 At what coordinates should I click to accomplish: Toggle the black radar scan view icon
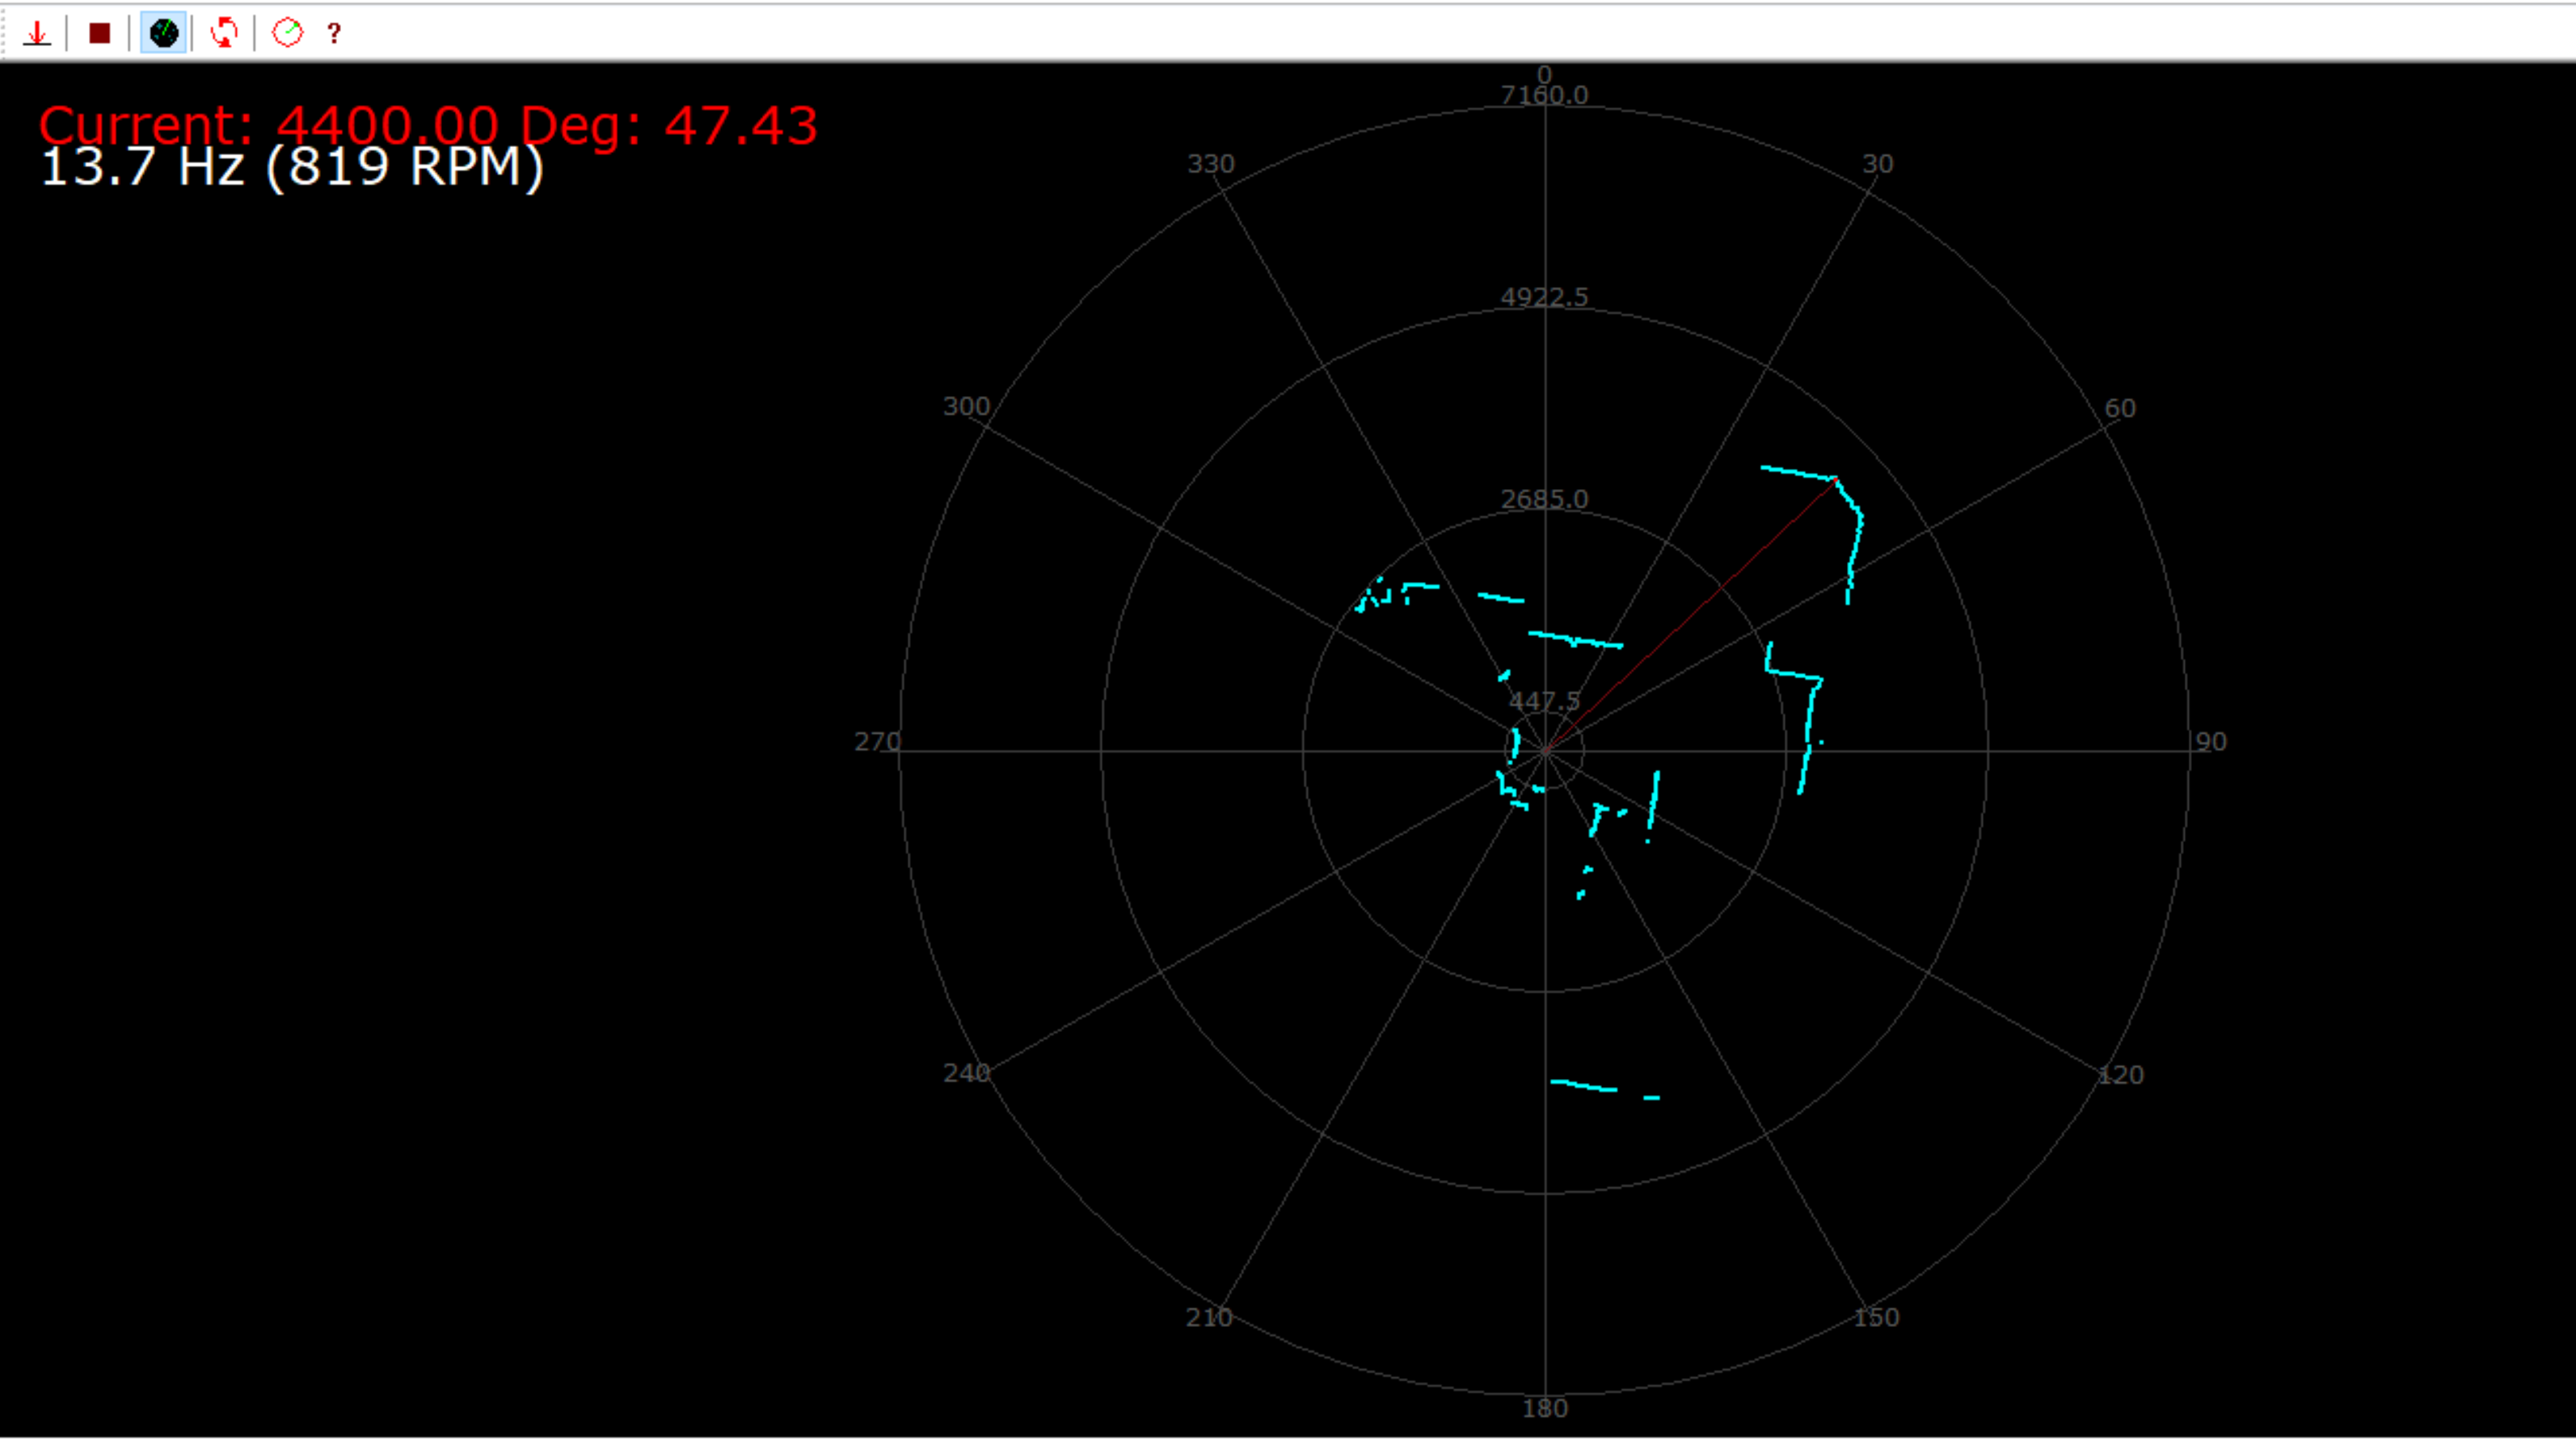[x=164, y=34]
